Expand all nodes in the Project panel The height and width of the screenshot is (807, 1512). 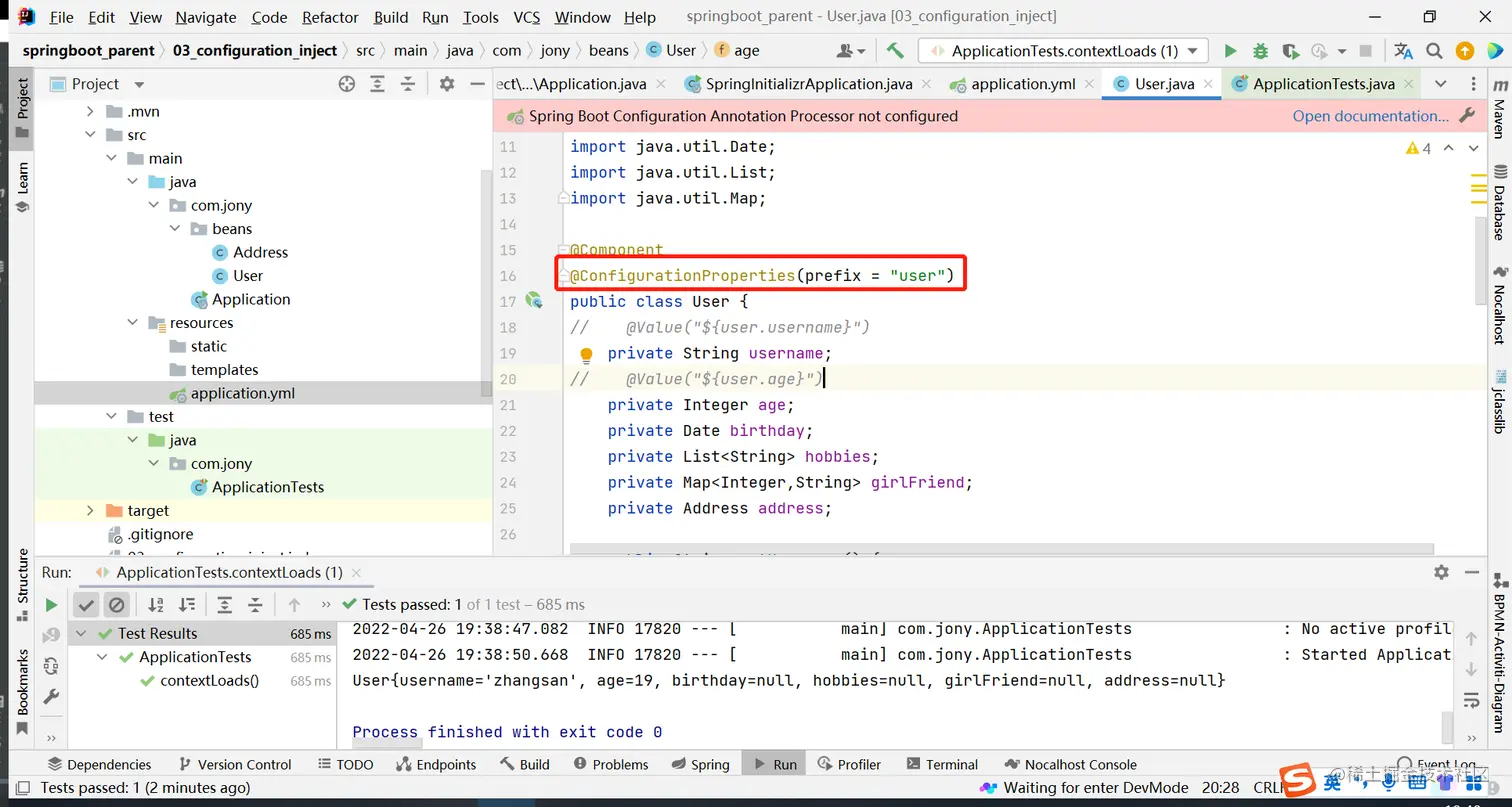pos(377,84)
